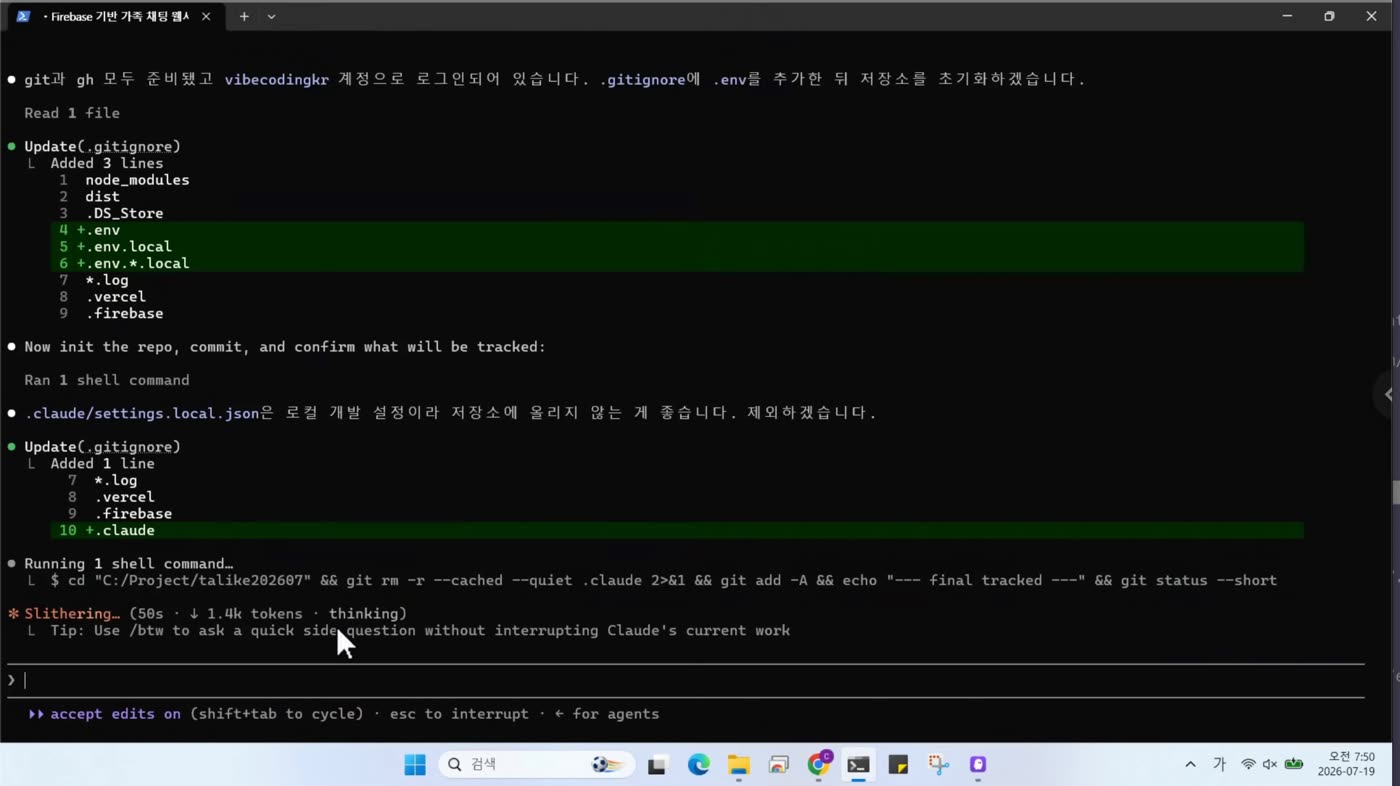Open the Windows Start menu
This screenshot has height=786, width=1400.
pos(415,765)
